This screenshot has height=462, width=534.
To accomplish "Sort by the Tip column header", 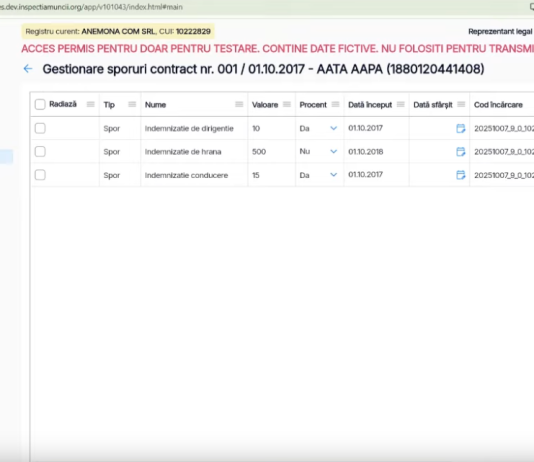I will 109,105.
